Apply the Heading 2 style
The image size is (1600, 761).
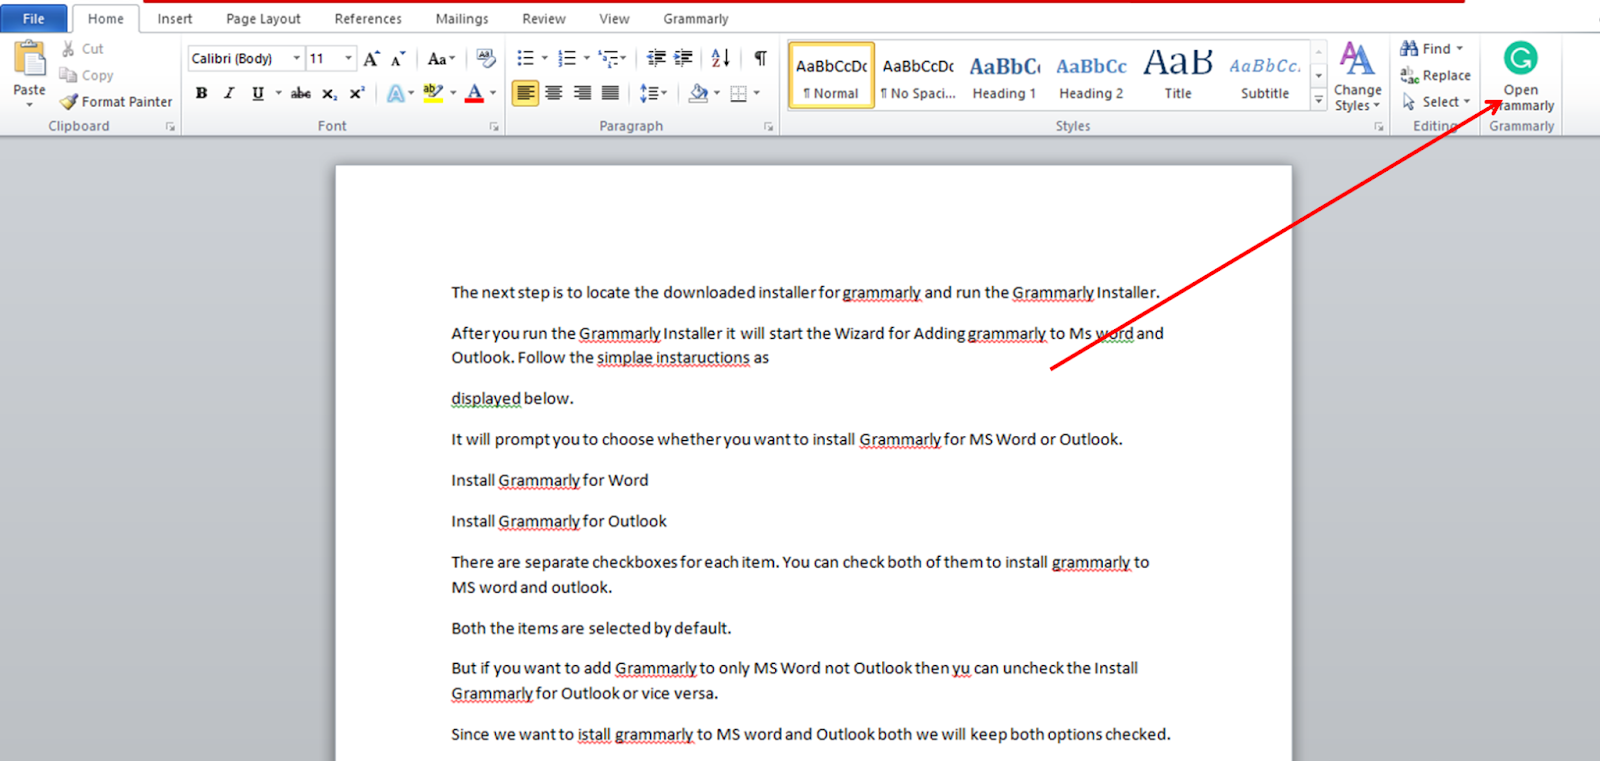coord(1091,76)
